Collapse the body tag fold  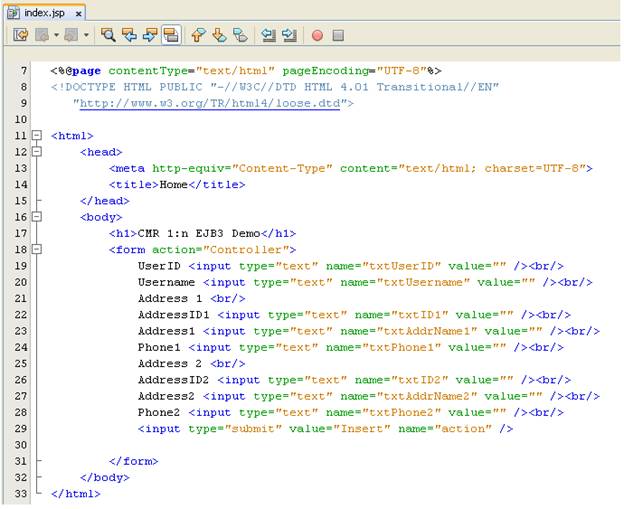[37, 216]
